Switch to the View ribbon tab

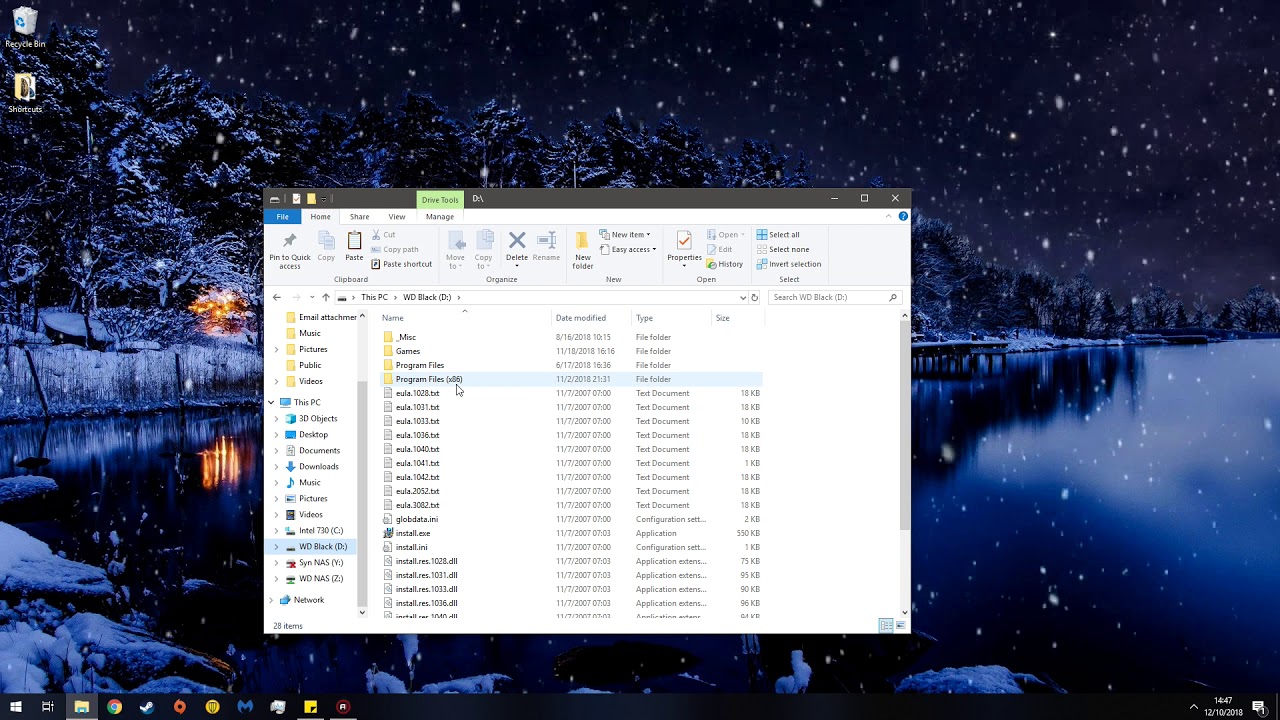397,217
